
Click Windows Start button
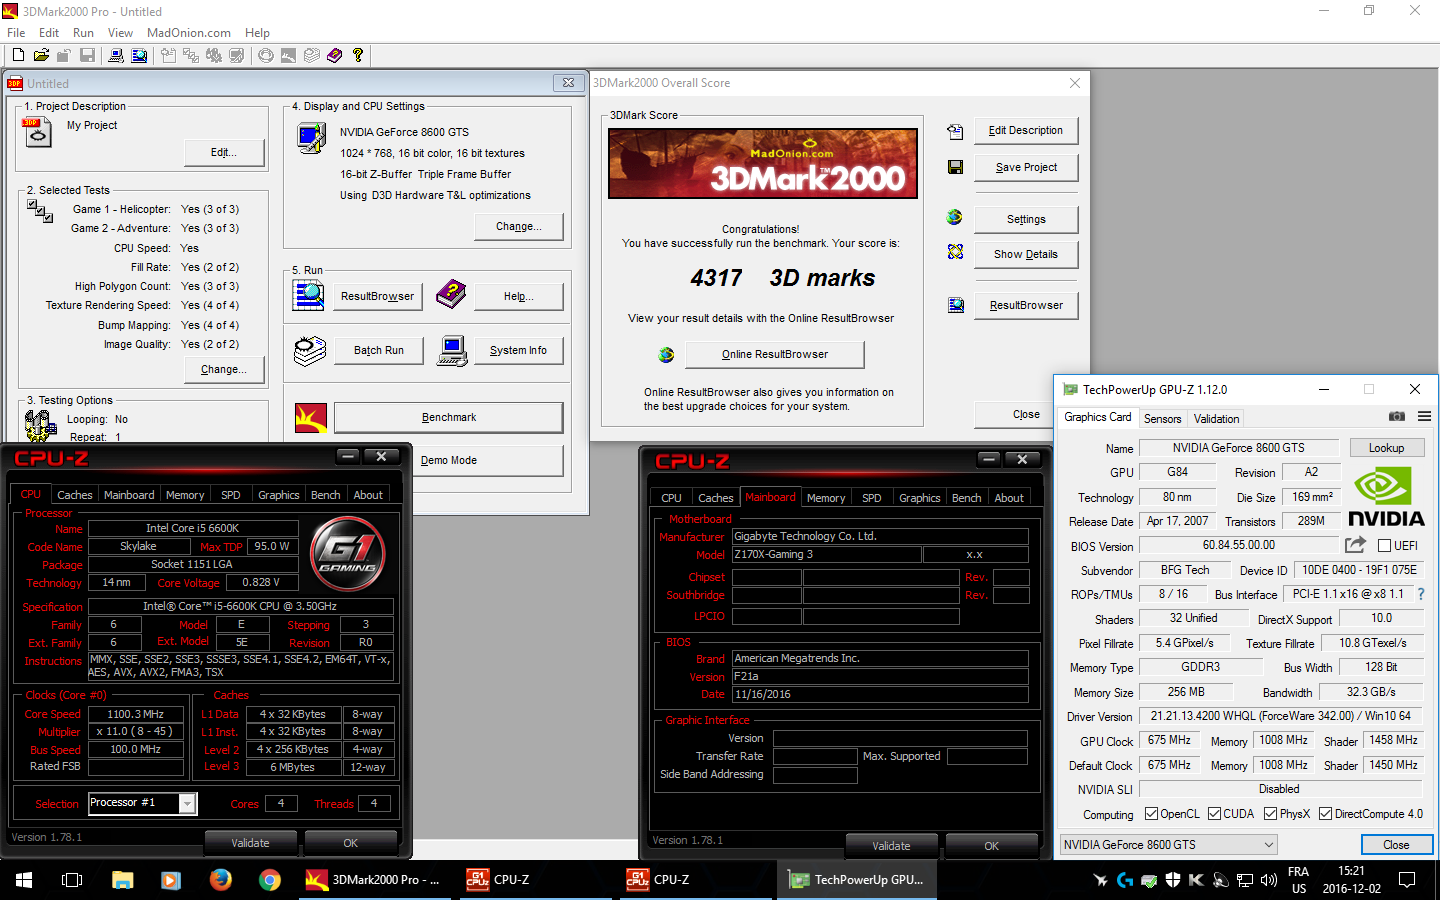[x=24, y=880]
